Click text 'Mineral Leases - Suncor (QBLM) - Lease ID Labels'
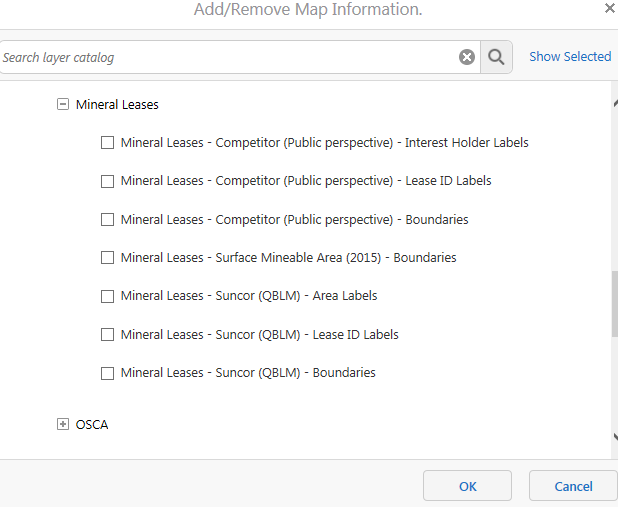This screenshot has width=618, height=507. [x=259, y=335]
